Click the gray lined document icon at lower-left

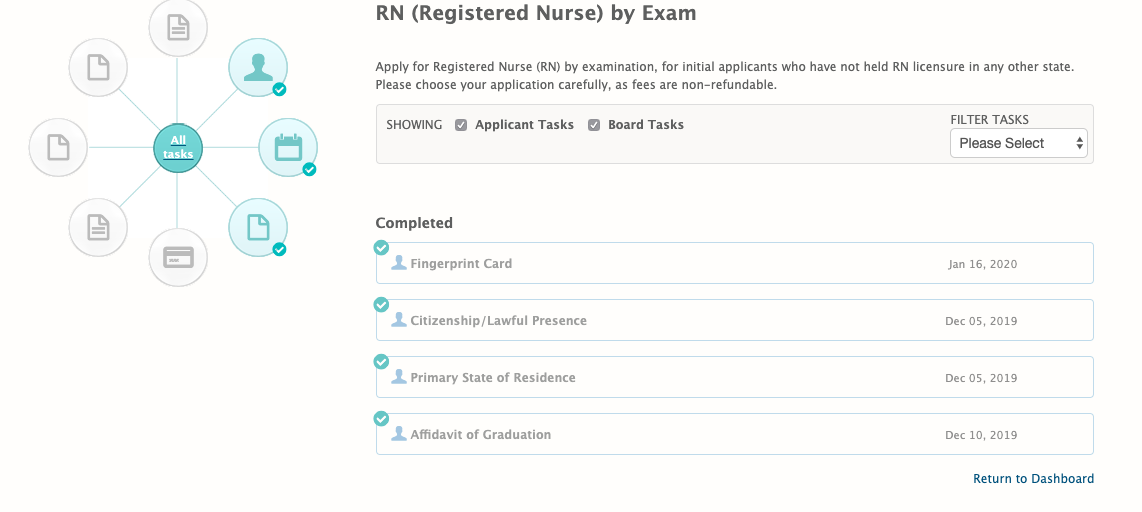pos(98,227)
